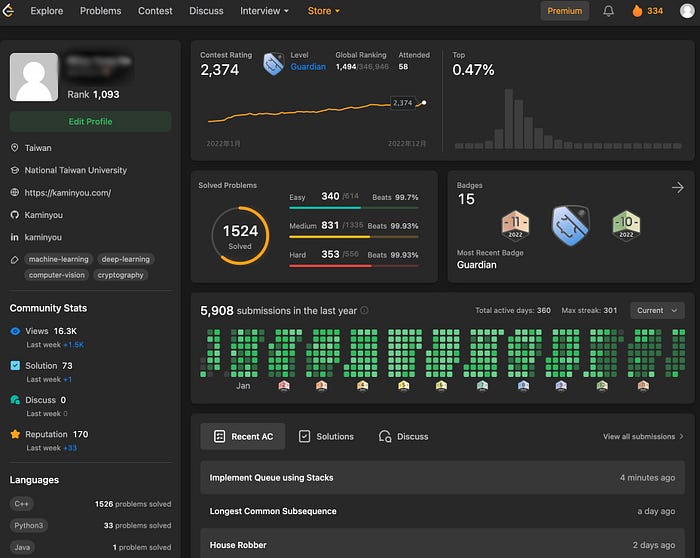
Task: Click the LeetCode logo icon
Action: pyautogui.click(x=8, y=11)
